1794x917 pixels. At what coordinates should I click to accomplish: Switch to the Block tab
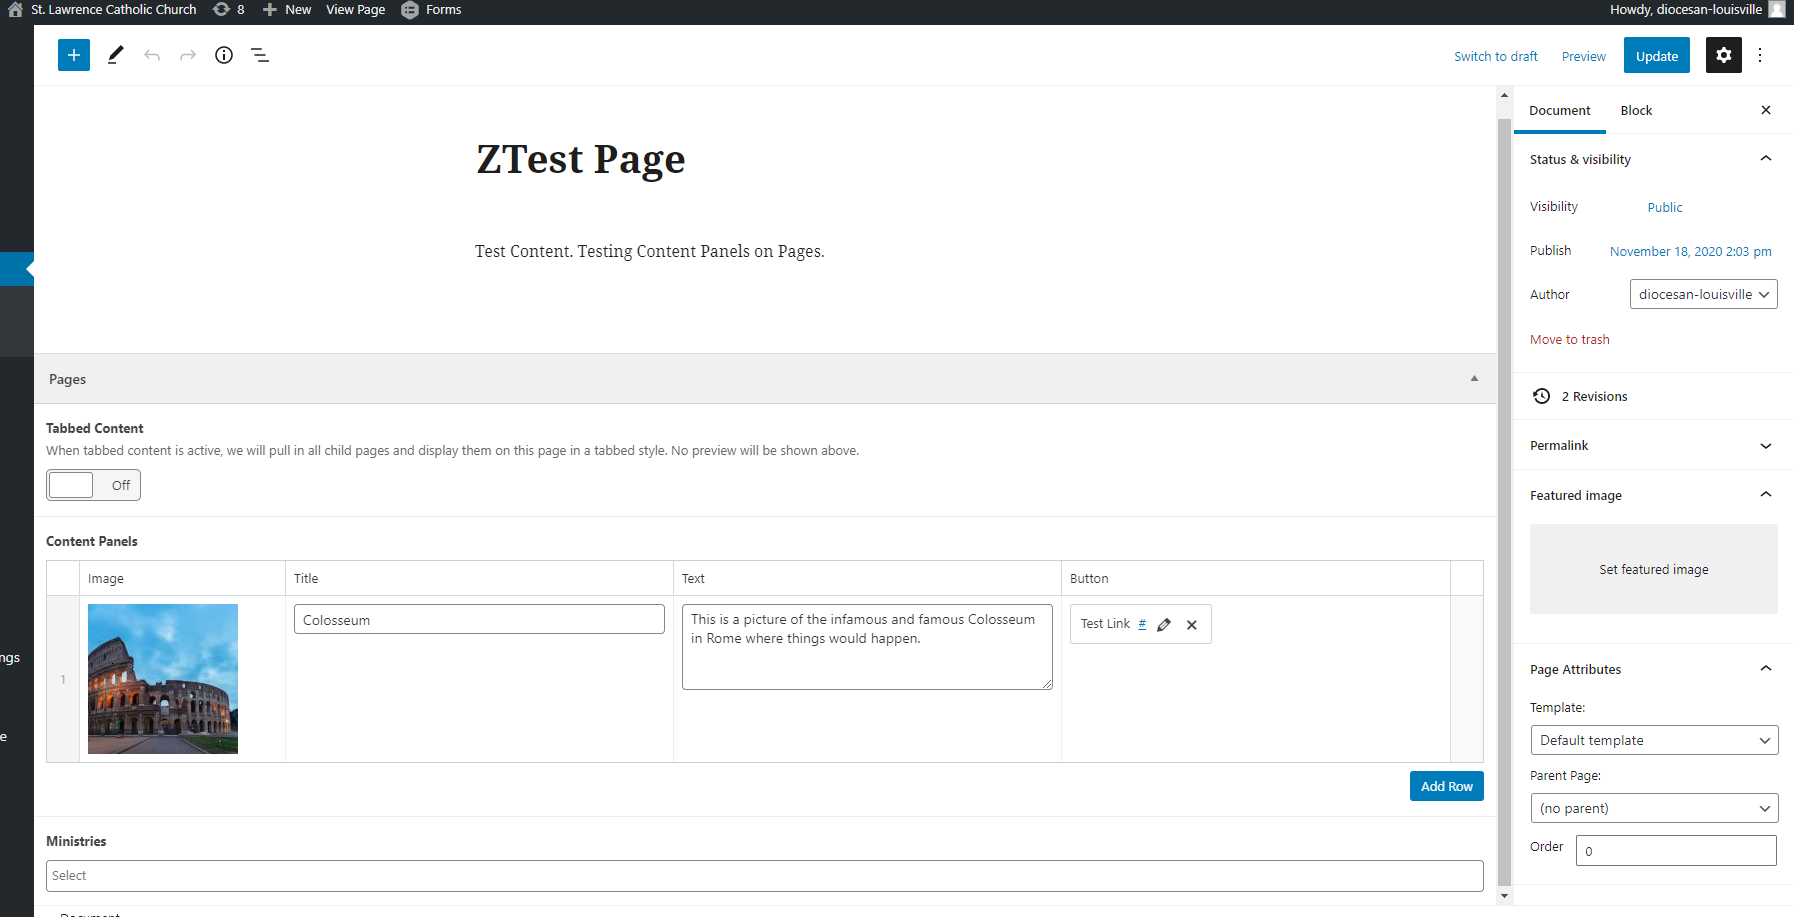[1636, 110]
